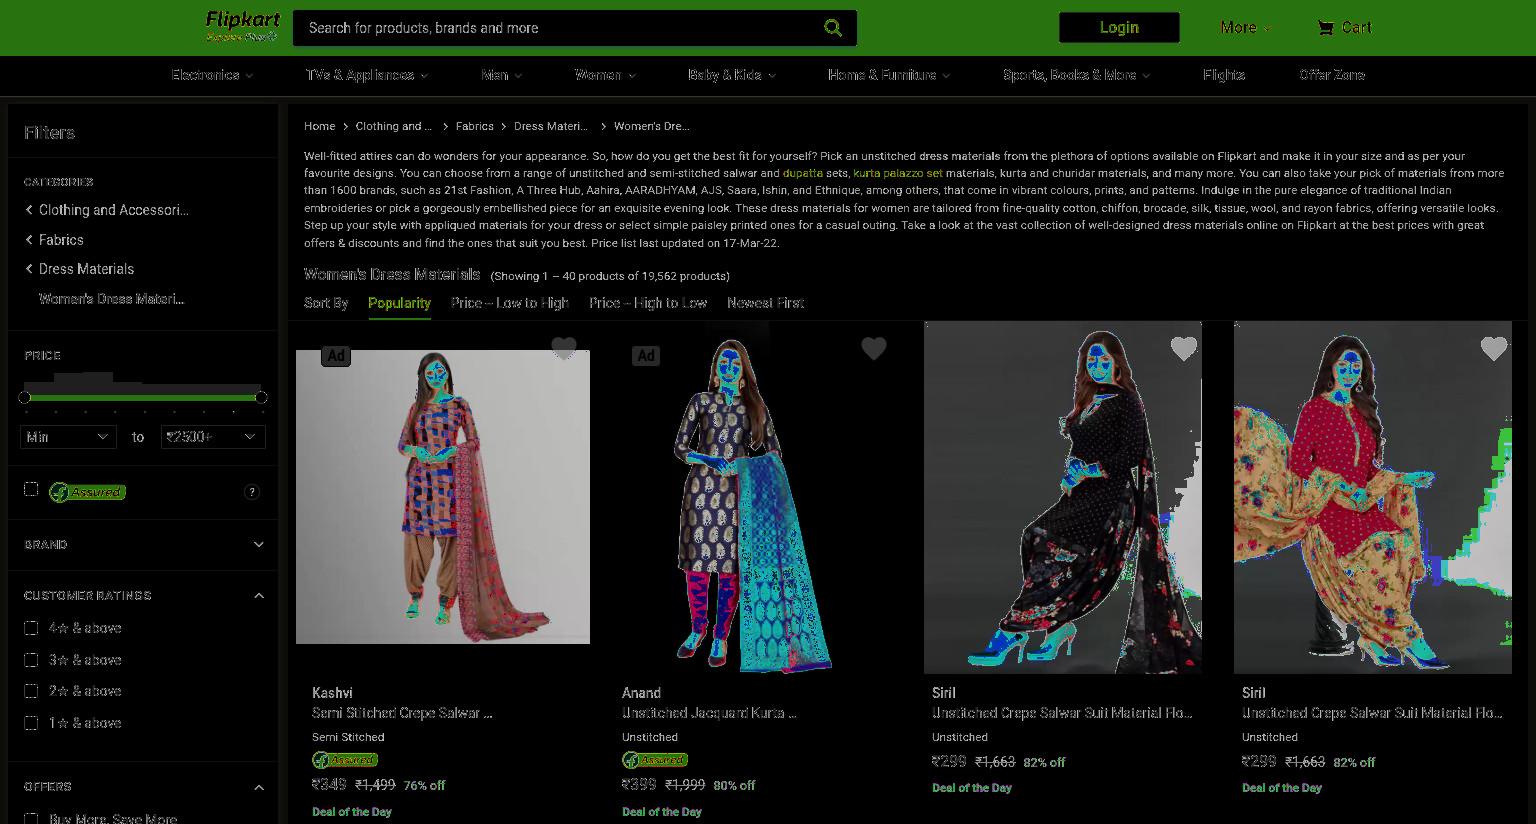Open the black Siril salwar suit image
The height and width of the screenshot is (824, 1536).
point(1063,497)
